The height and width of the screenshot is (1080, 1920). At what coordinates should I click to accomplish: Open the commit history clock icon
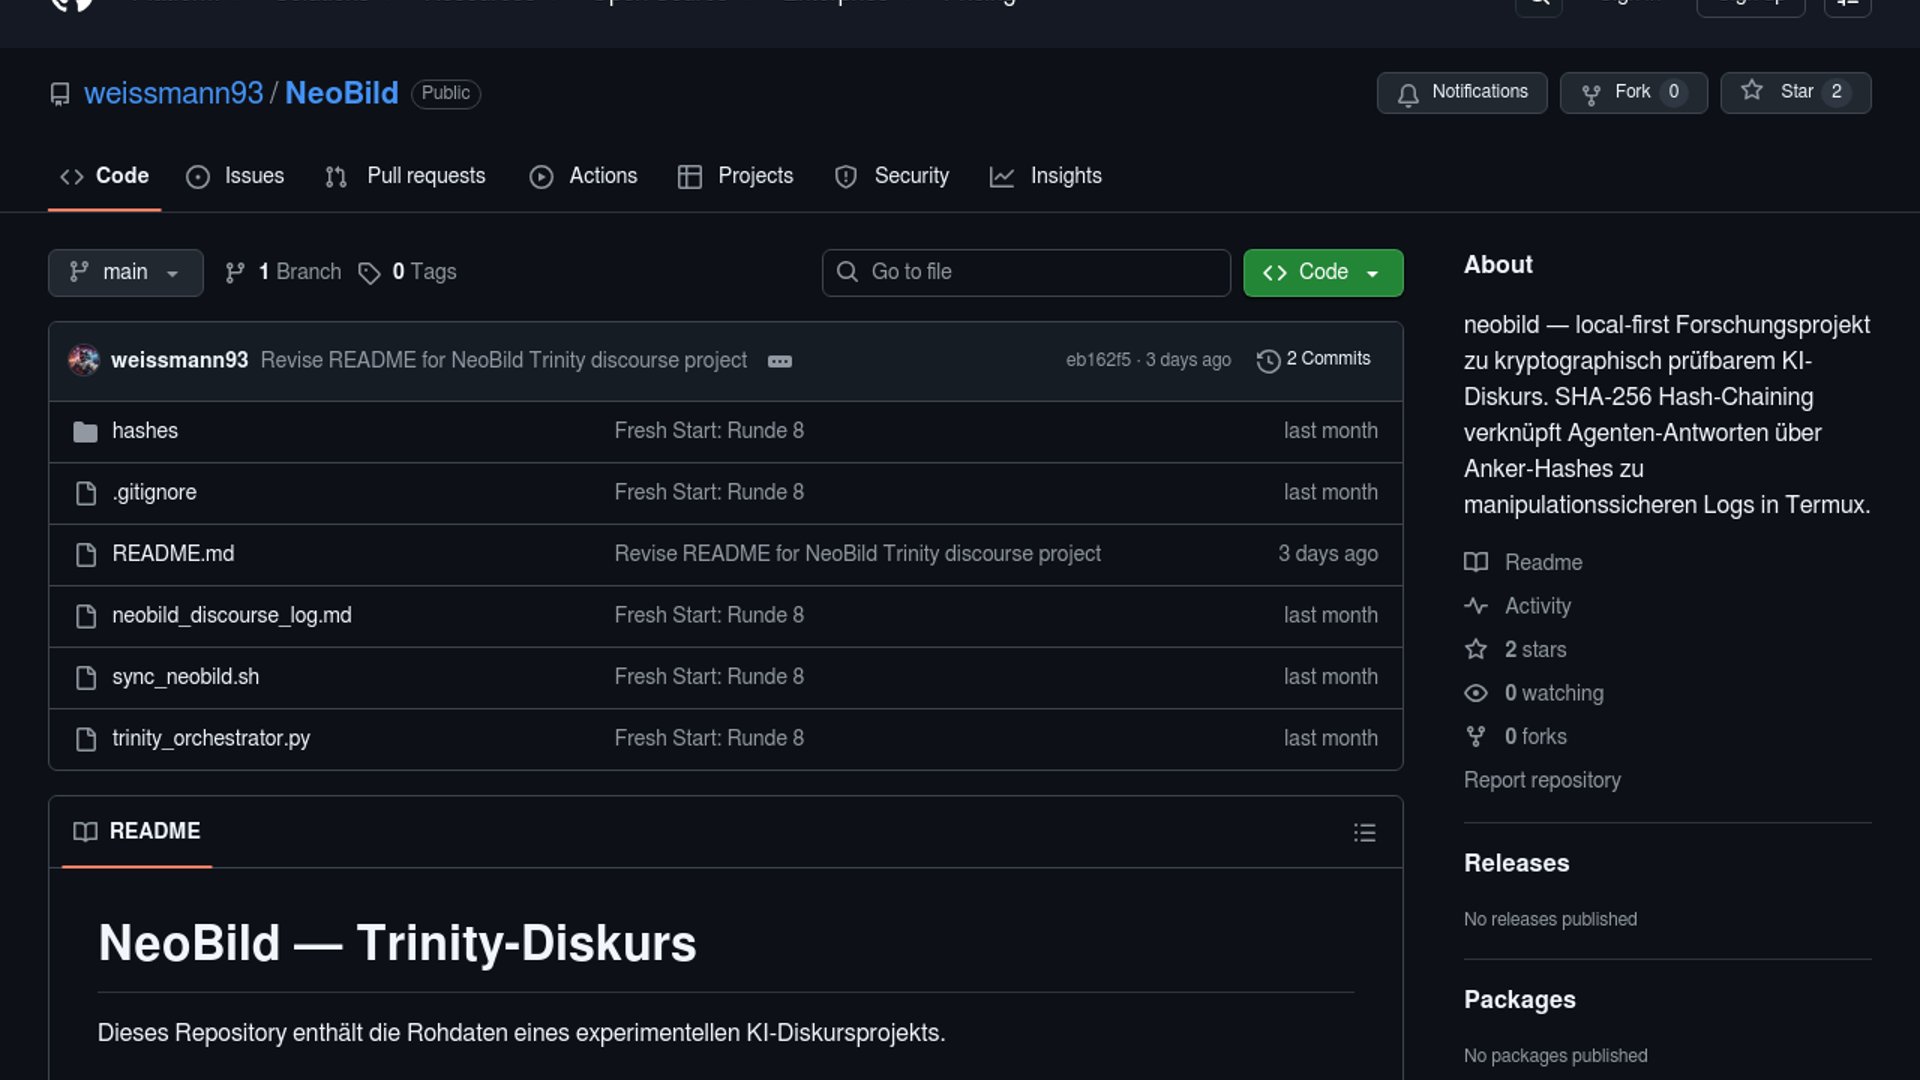[x=1268, y=361]
